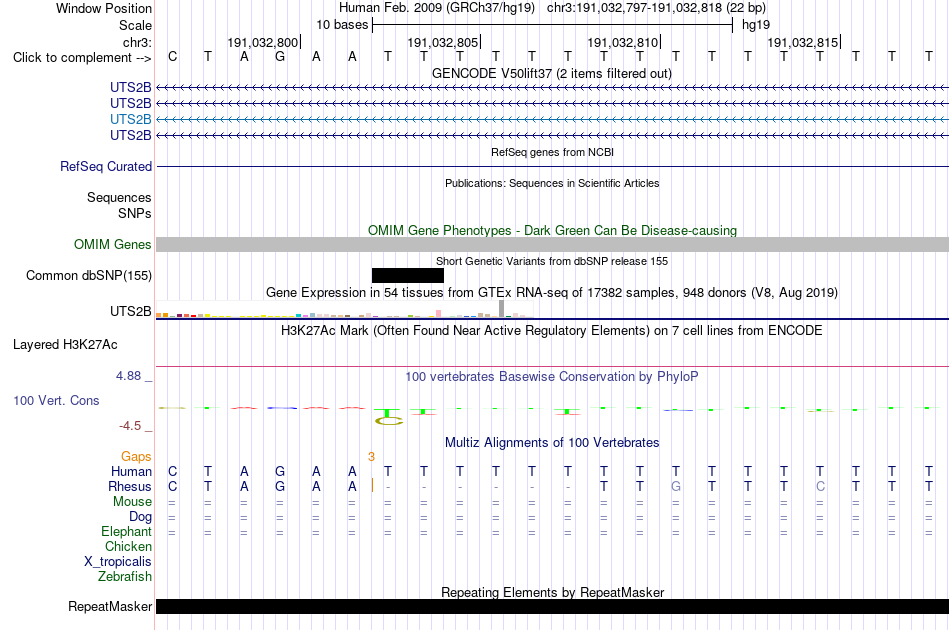
Task: Click base G in the top sequence ruler
Action: (x=280, y=57)
